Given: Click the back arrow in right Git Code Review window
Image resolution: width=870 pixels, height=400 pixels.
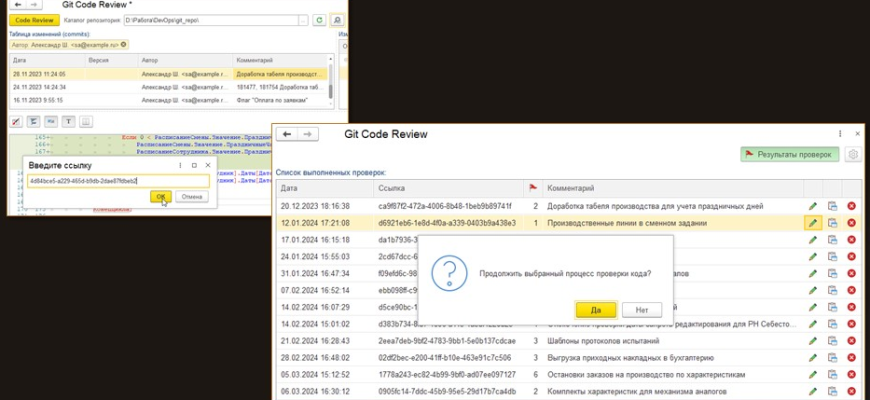Looking at the screenshot, I should tap(288, 134).
